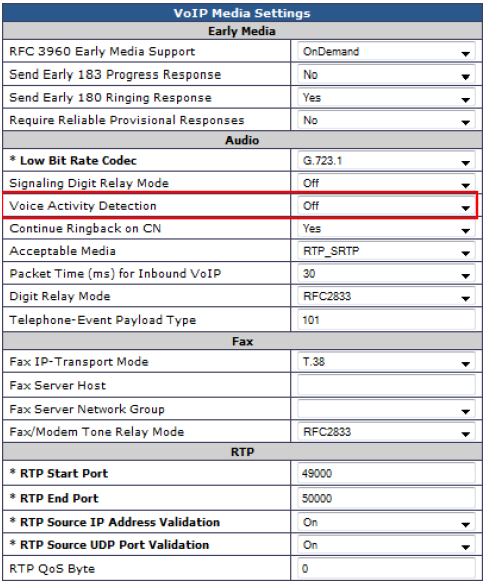Expand Signaling Digit Relay Mode dropdown
The height and width of the screenshot is (583, 485).
click(x=386, y=183)
